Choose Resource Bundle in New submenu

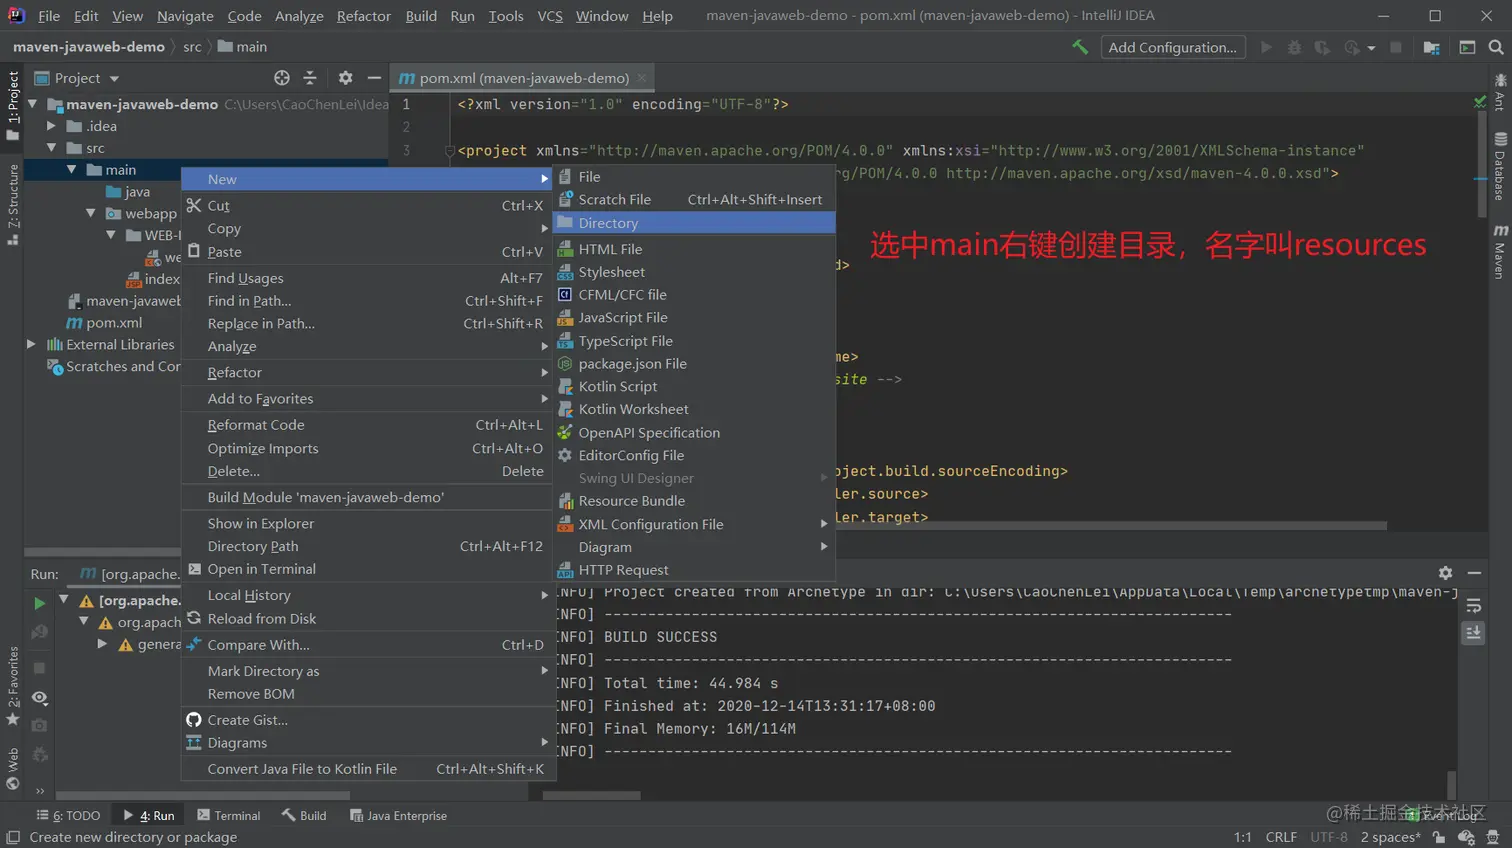[694, 501]
